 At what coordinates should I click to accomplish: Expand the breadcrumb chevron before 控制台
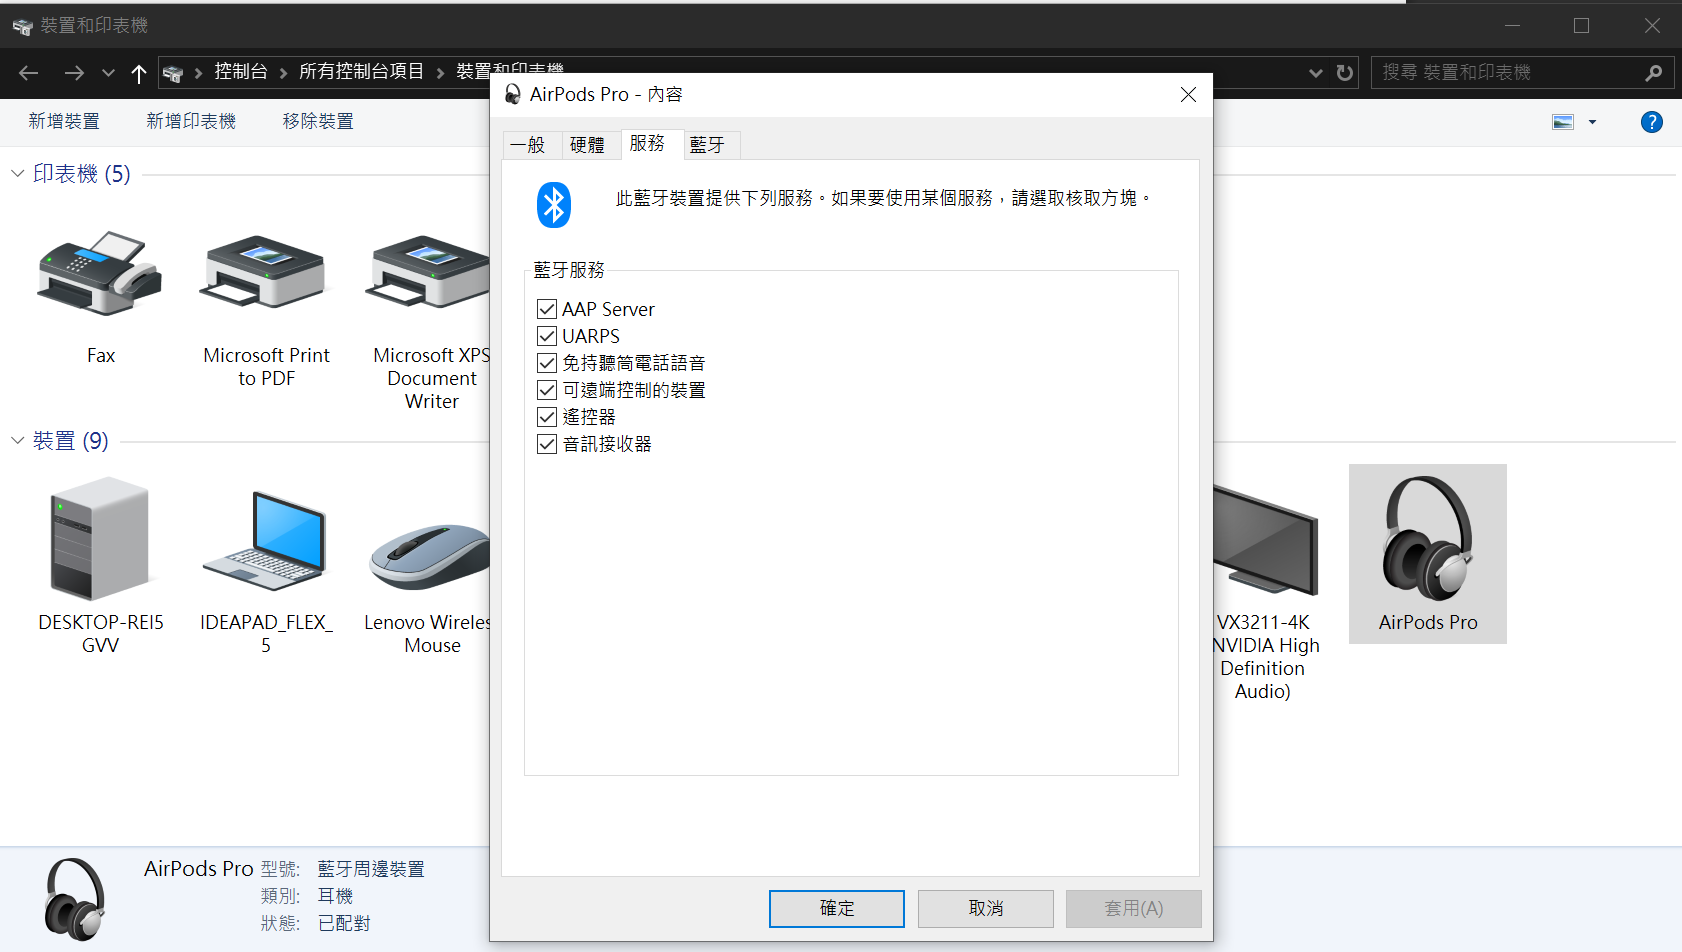tap(198, 73)
